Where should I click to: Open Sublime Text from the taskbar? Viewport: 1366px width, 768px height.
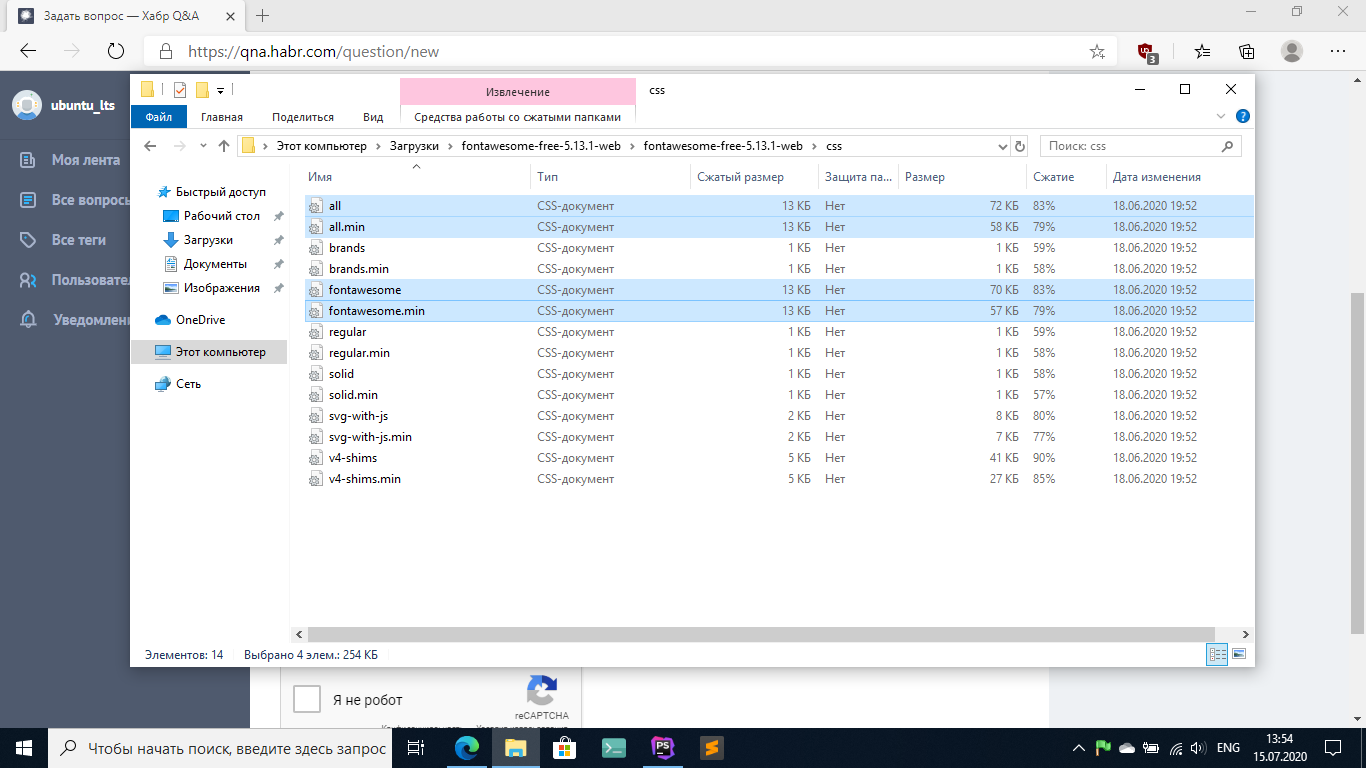tap(711, 747)
